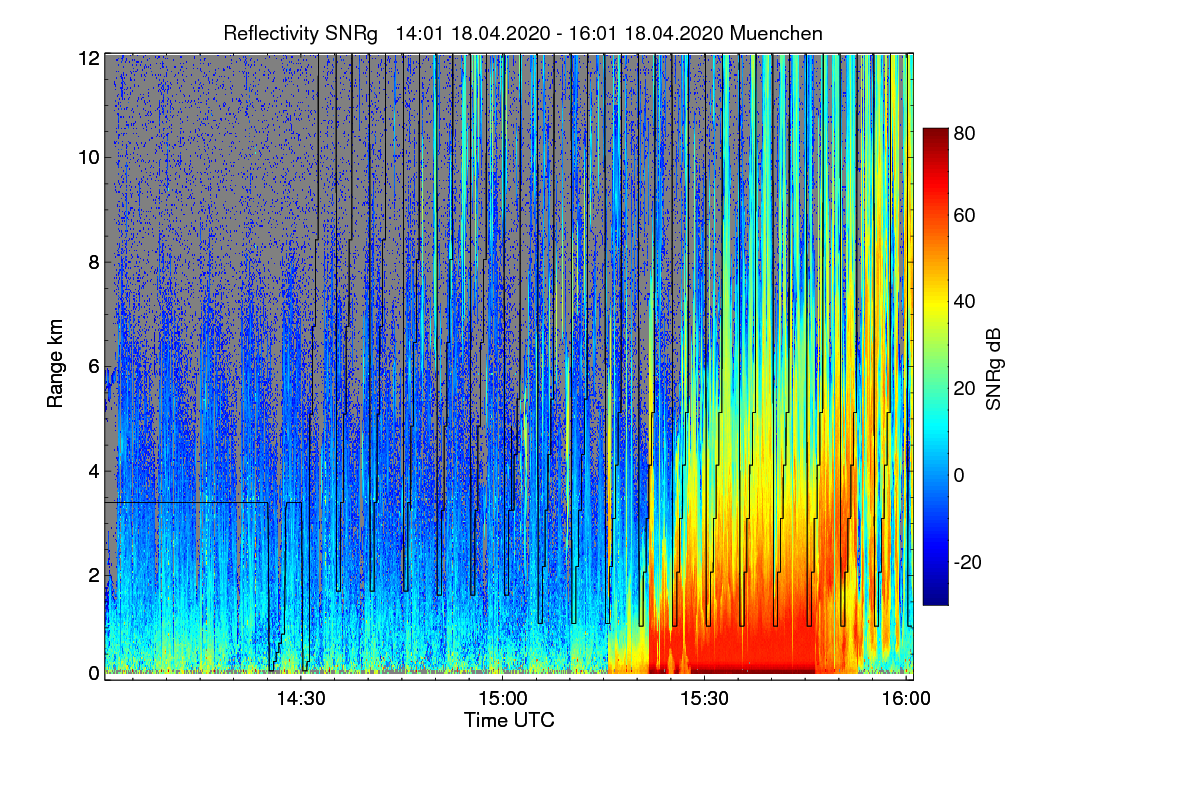
Task: Click the range axis tick label '12'
Action: tap(88, 59)
